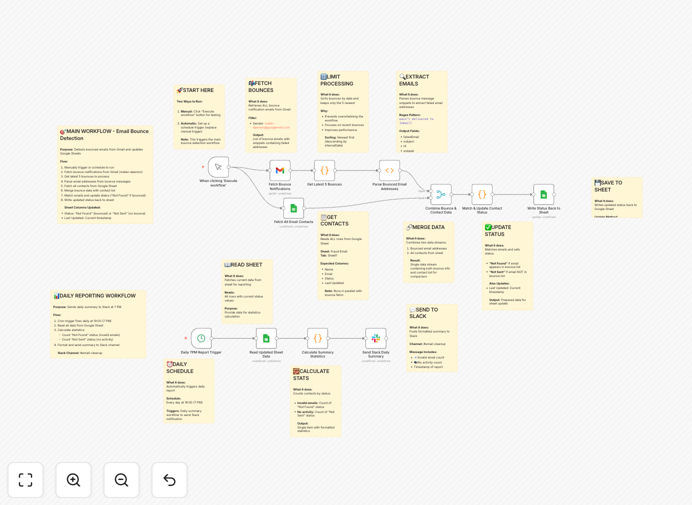Viewport: 692px width, 505px height.
Task: Select the FETCH BOUNCES sticky note
Action: (x=271, y=115)
